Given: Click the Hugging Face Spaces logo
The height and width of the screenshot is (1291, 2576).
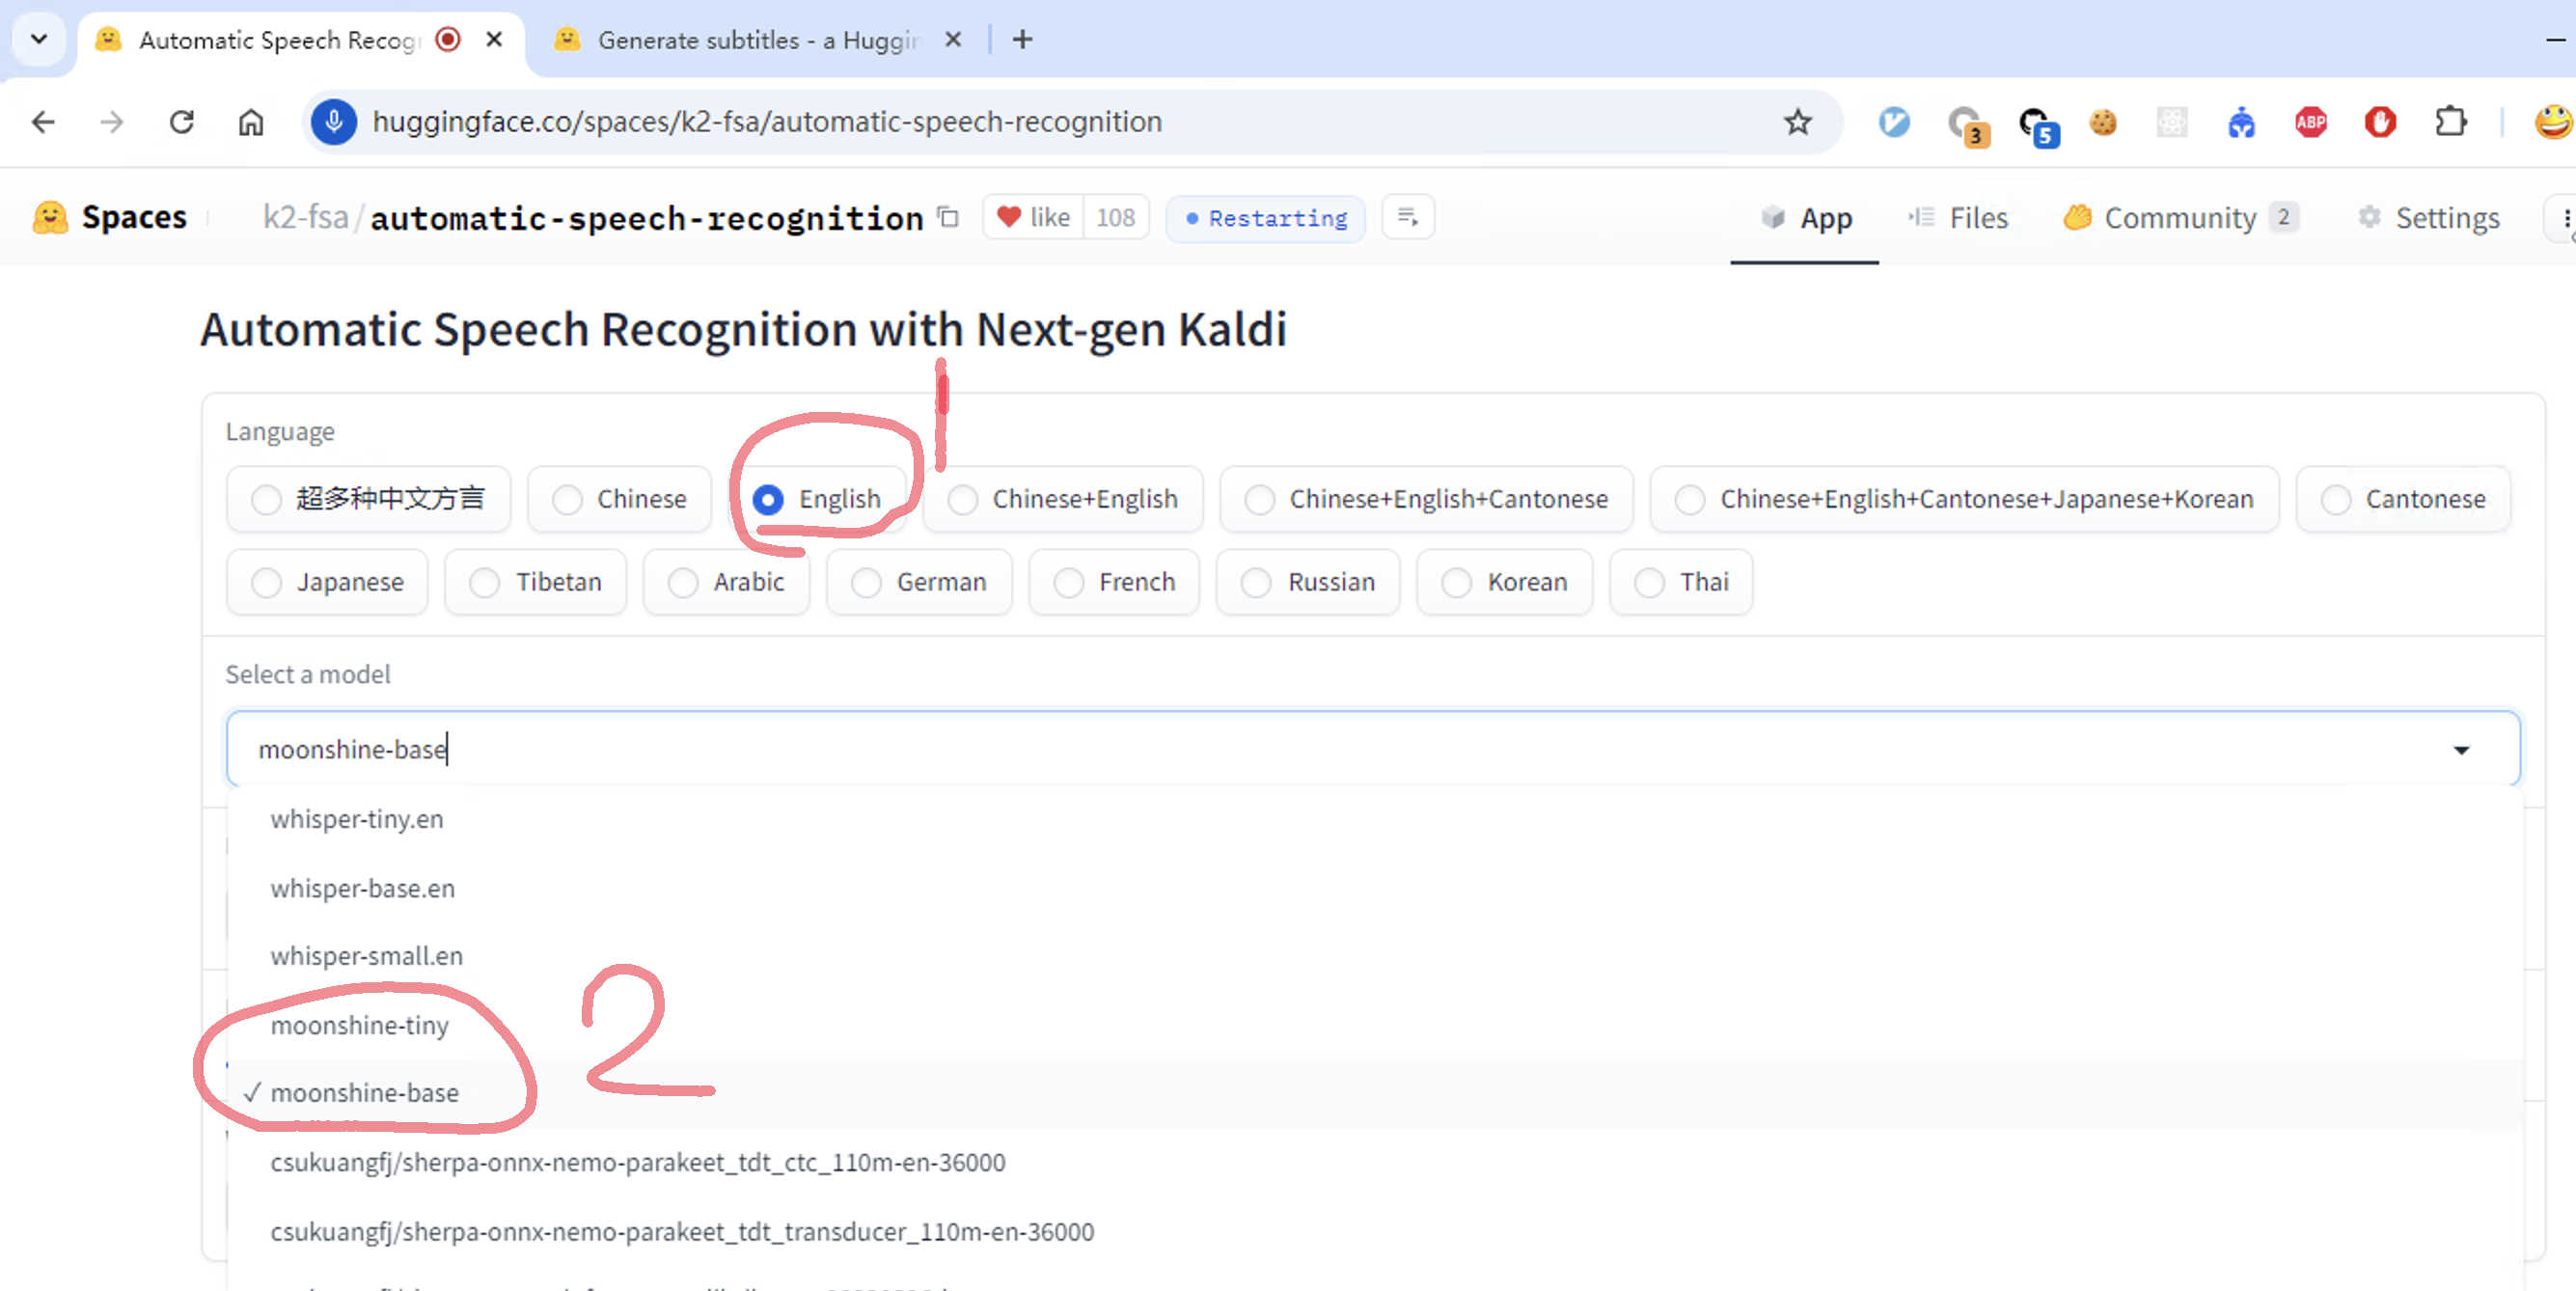Looking at the screenshot, I should 49,217.
